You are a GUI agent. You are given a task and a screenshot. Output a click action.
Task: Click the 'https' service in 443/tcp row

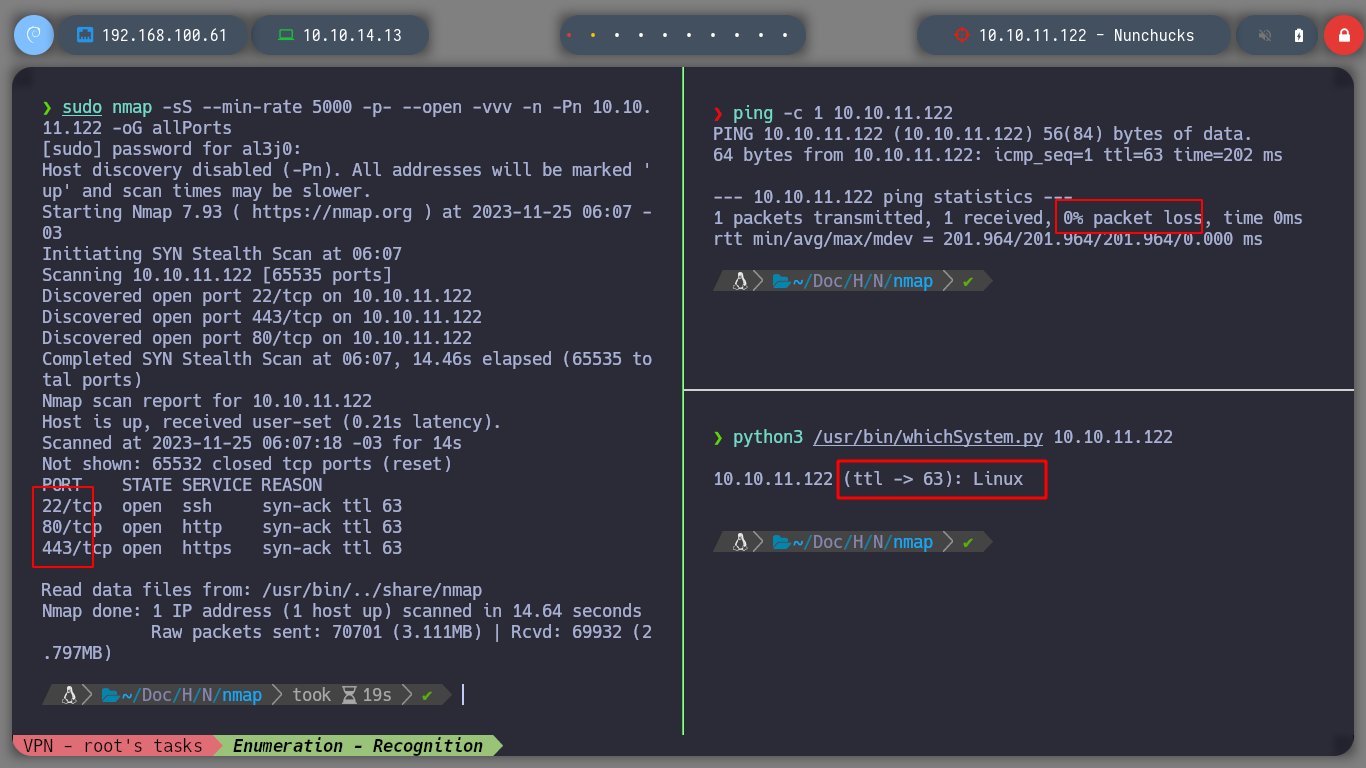[207, 548]
